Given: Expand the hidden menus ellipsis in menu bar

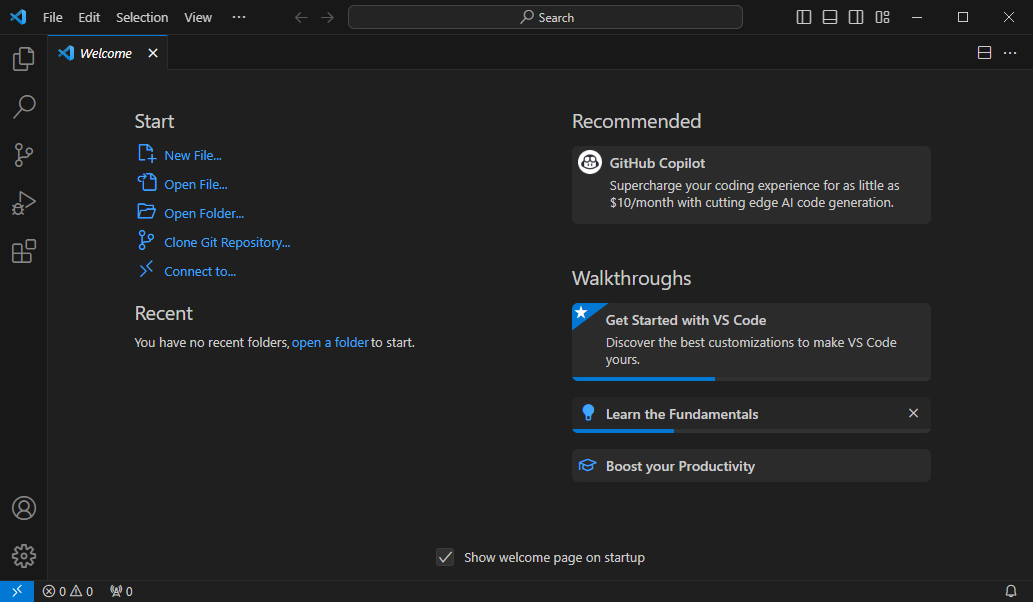Looking at the screenshot, I should (x=238, y=17).
